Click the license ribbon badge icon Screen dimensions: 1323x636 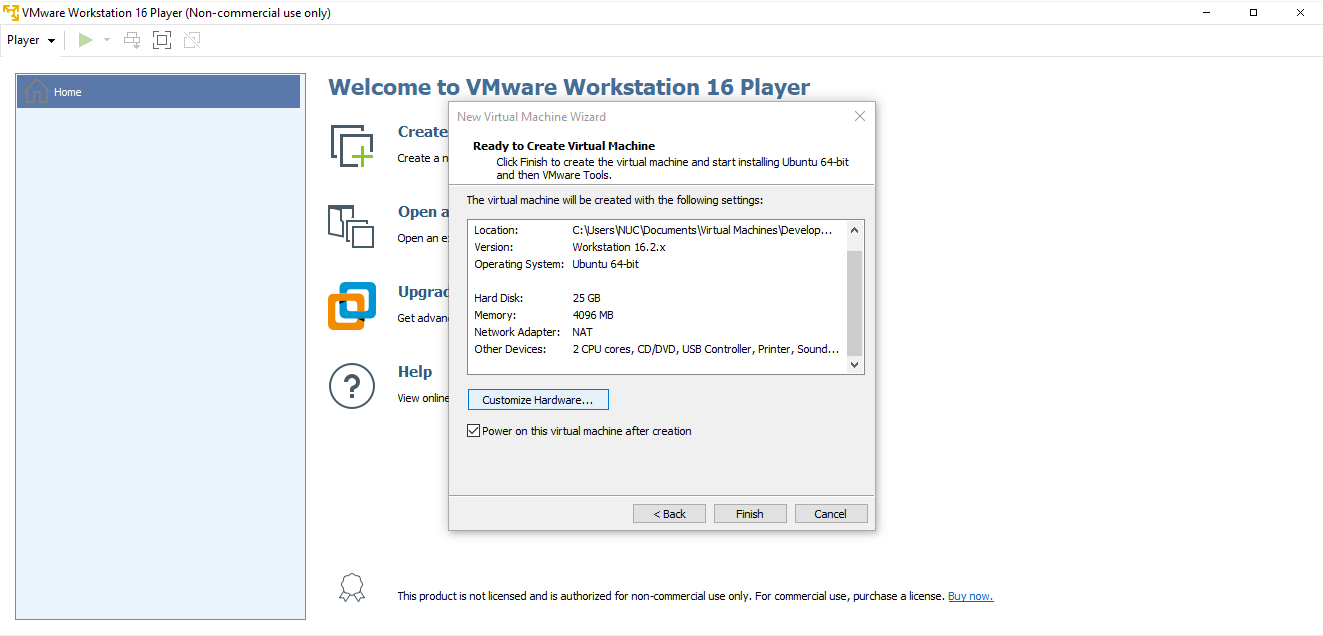352,587
